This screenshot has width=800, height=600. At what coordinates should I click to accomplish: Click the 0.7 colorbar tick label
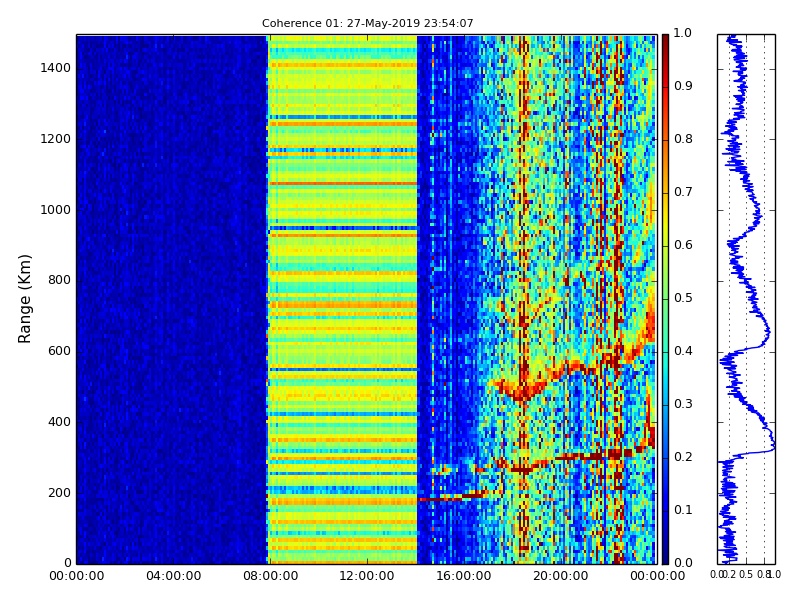[x=683, y=192]
